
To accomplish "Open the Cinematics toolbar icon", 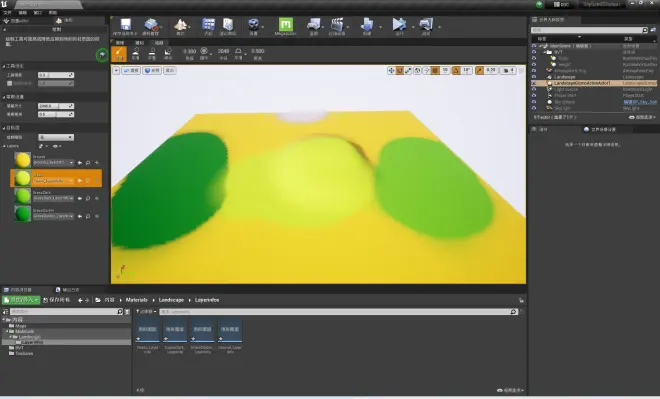I will pos(337,24).
